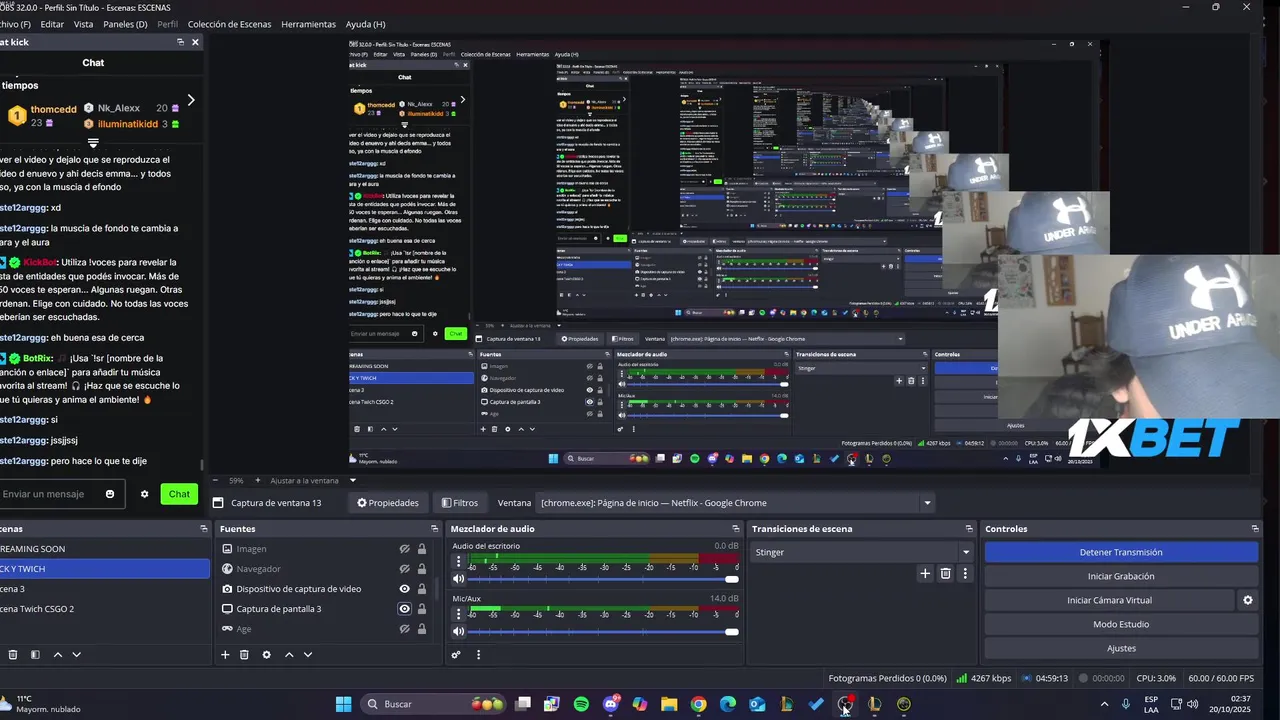Open emoji picker in chat message box
1280x720 pixels.
point(110,494)
